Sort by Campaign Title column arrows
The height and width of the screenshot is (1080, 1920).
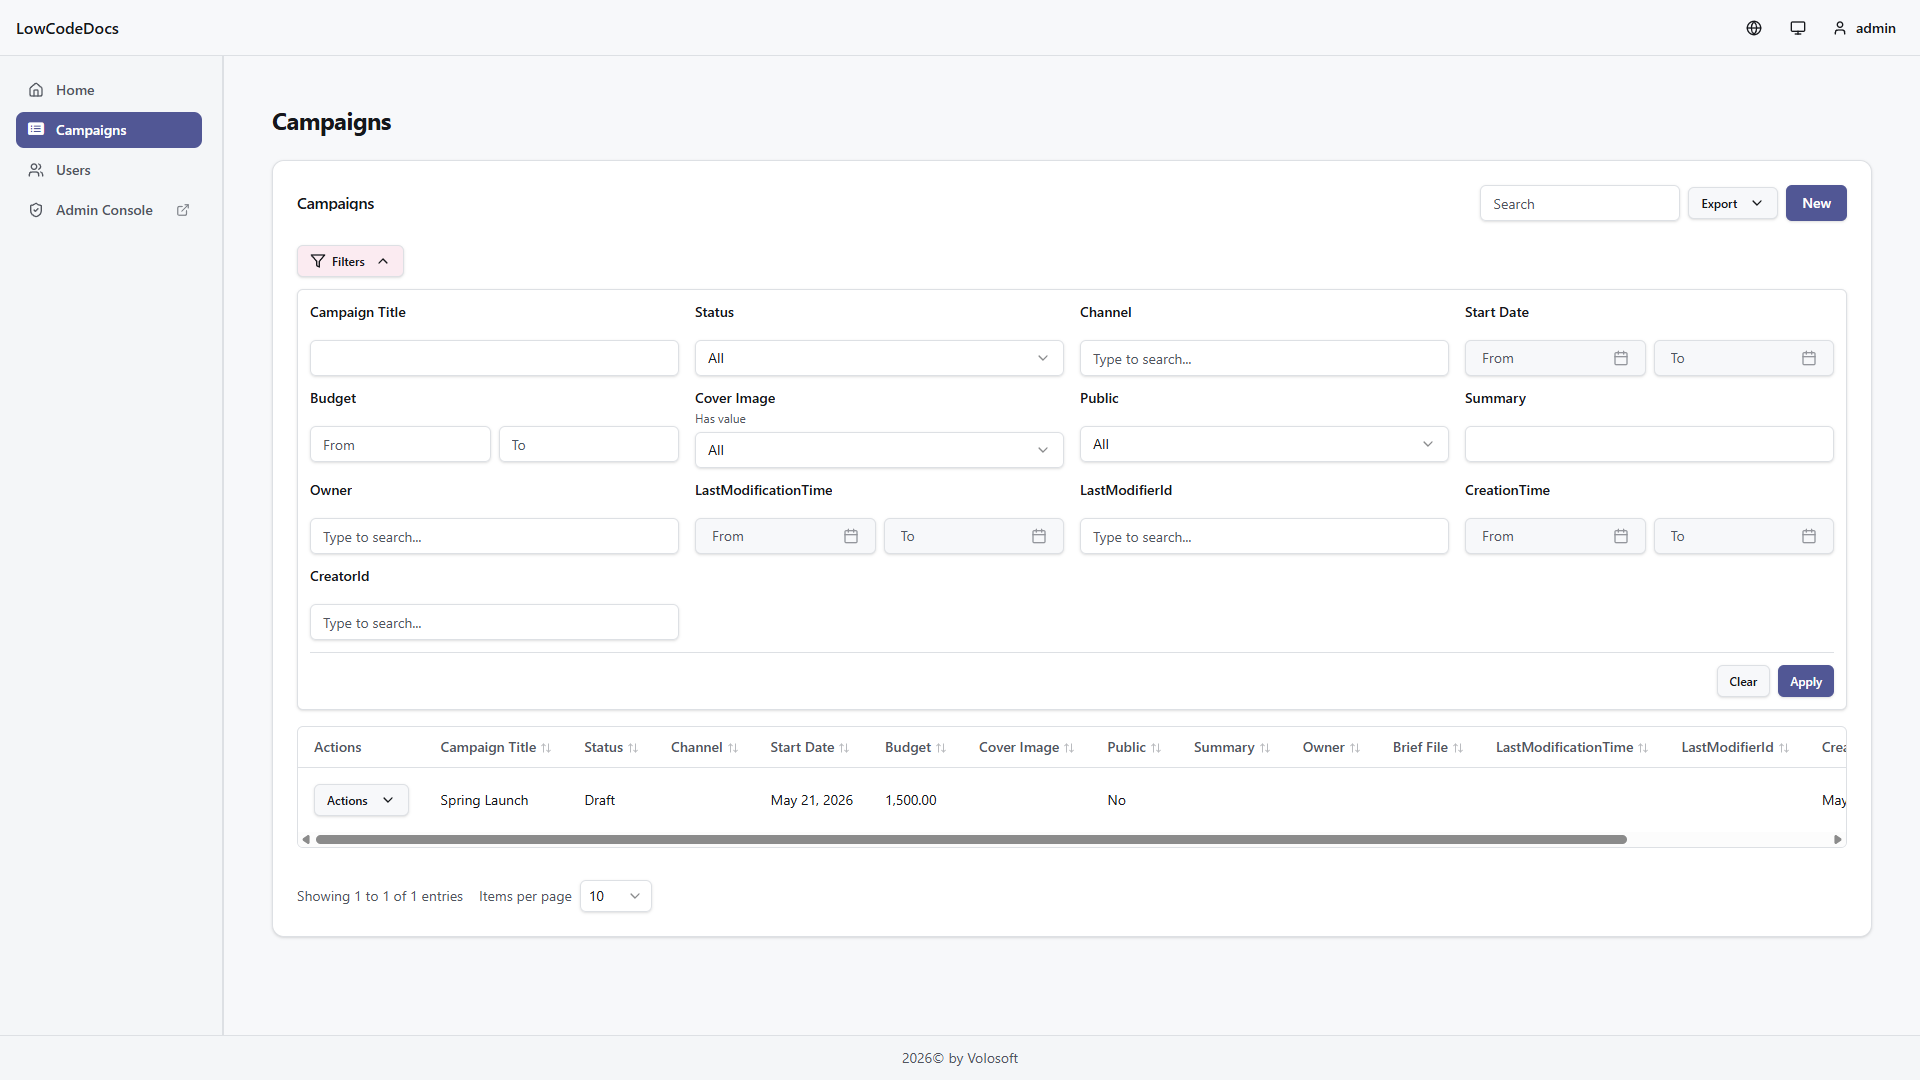(546, 748)
